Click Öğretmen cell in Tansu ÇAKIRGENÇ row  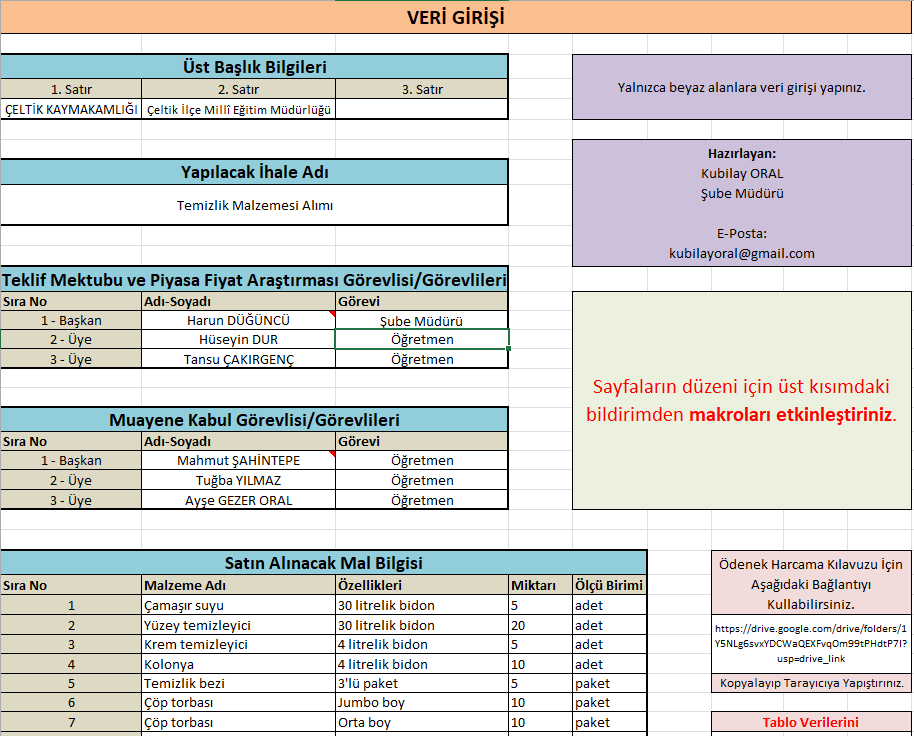tap(421, 359)
